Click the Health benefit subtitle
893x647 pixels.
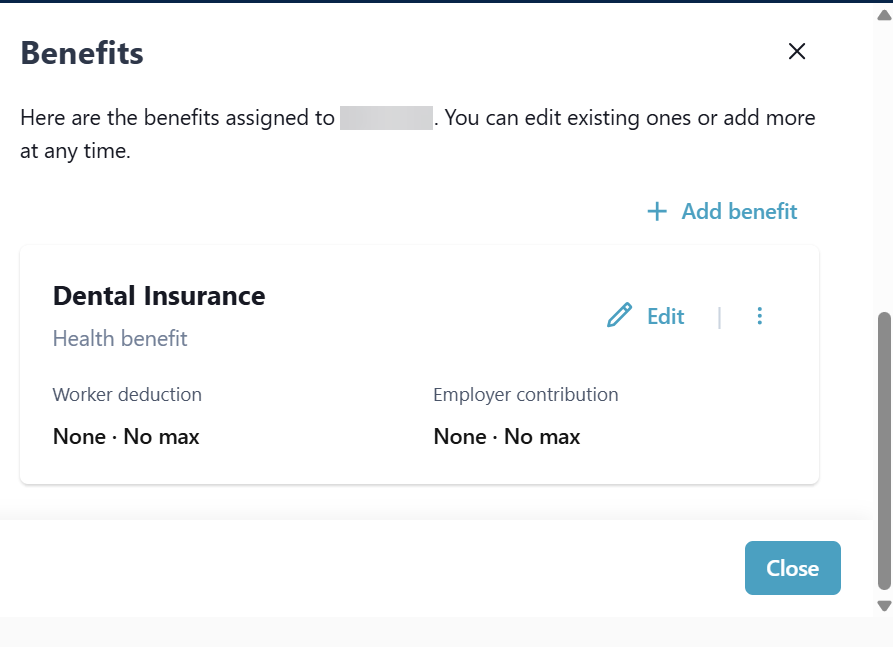[x=120, y=339]
